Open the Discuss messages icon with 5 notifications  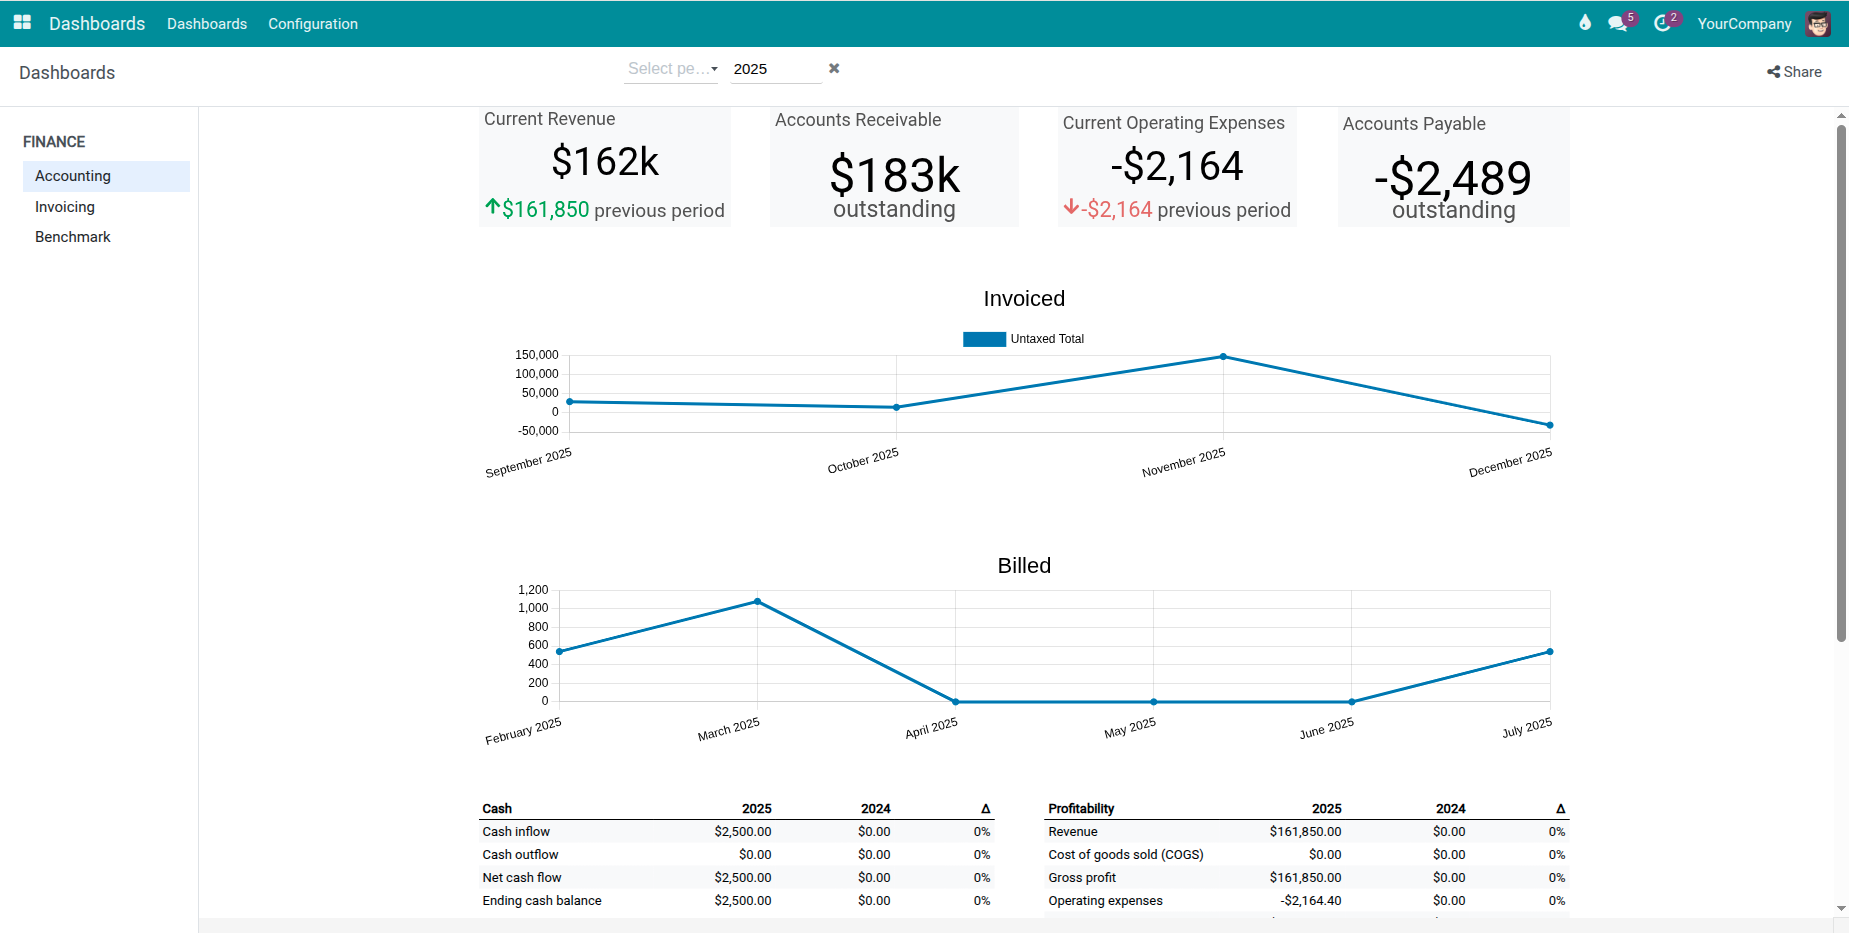[1618, 22]
